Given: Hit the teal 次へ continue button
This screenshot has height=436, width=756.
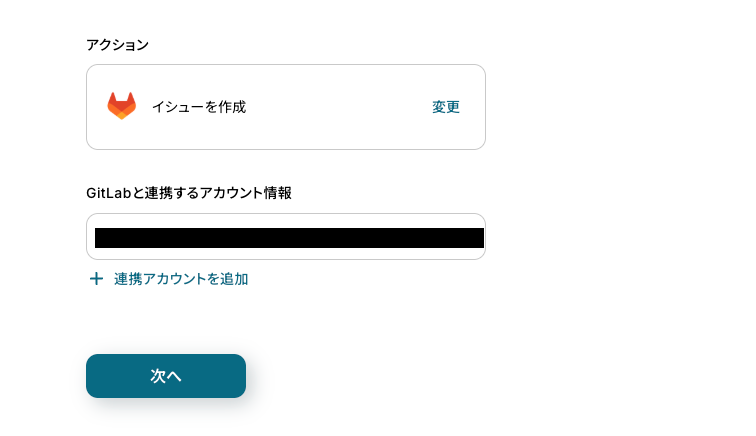Looking at the screenshot, I should tap(166, 376).
